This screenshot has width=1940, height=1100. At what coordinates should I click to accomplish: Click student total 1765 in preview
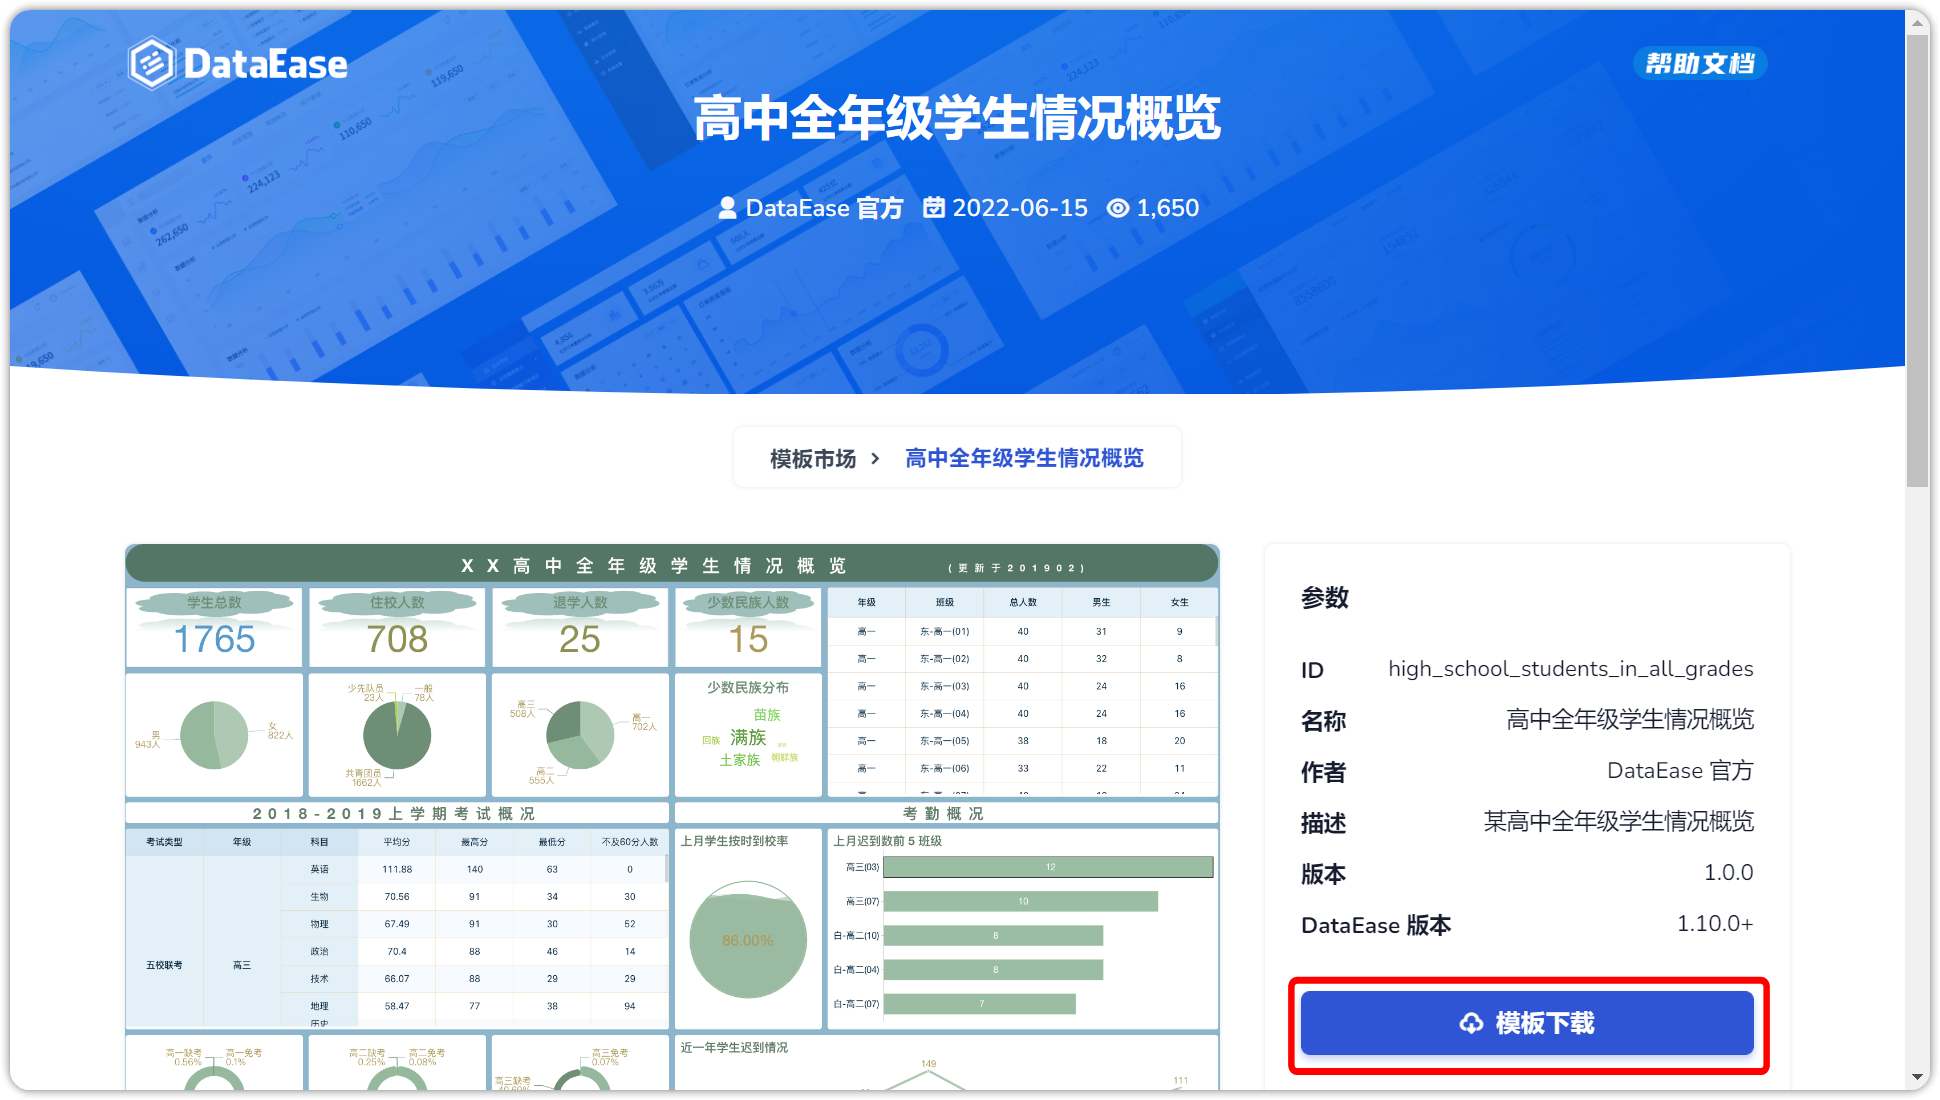[214, 639]
